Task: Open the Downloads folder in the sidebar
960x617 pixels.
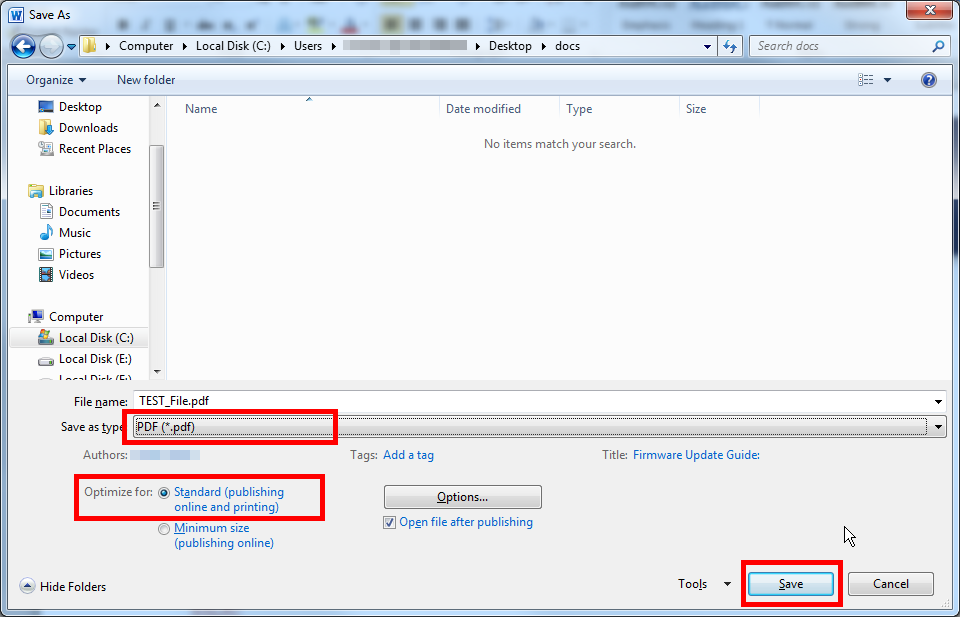Action: tap(88, 127)
